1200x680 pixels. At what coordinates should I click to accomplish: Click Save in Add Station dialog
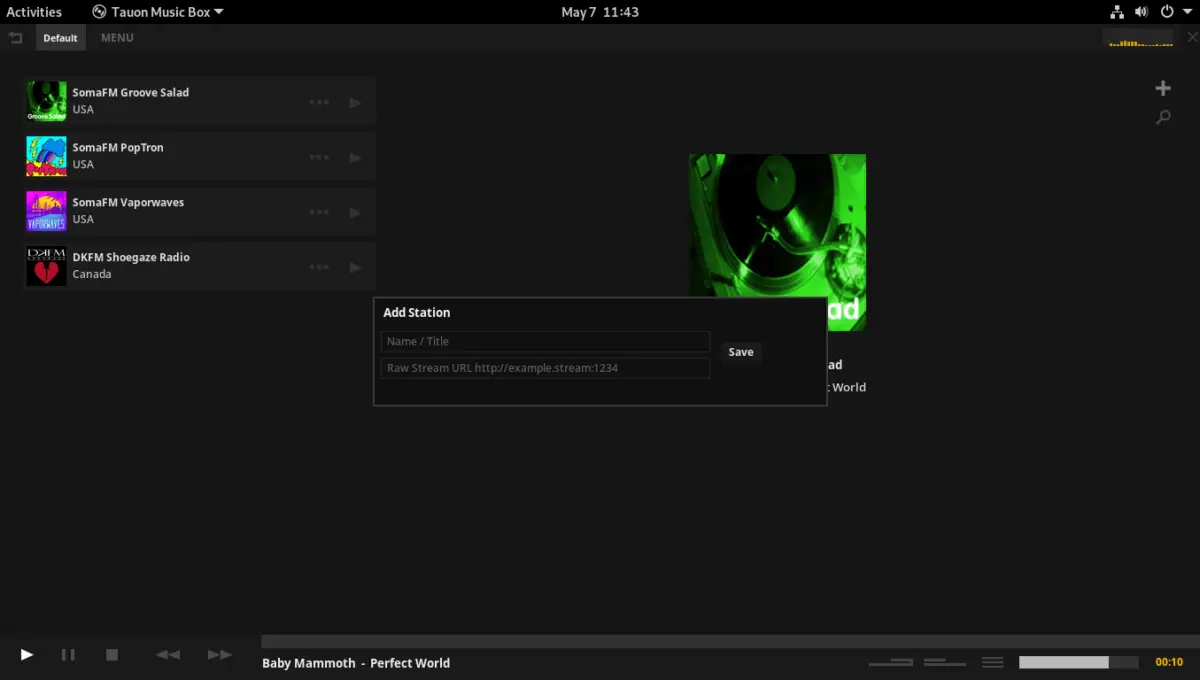coord(741,352)
